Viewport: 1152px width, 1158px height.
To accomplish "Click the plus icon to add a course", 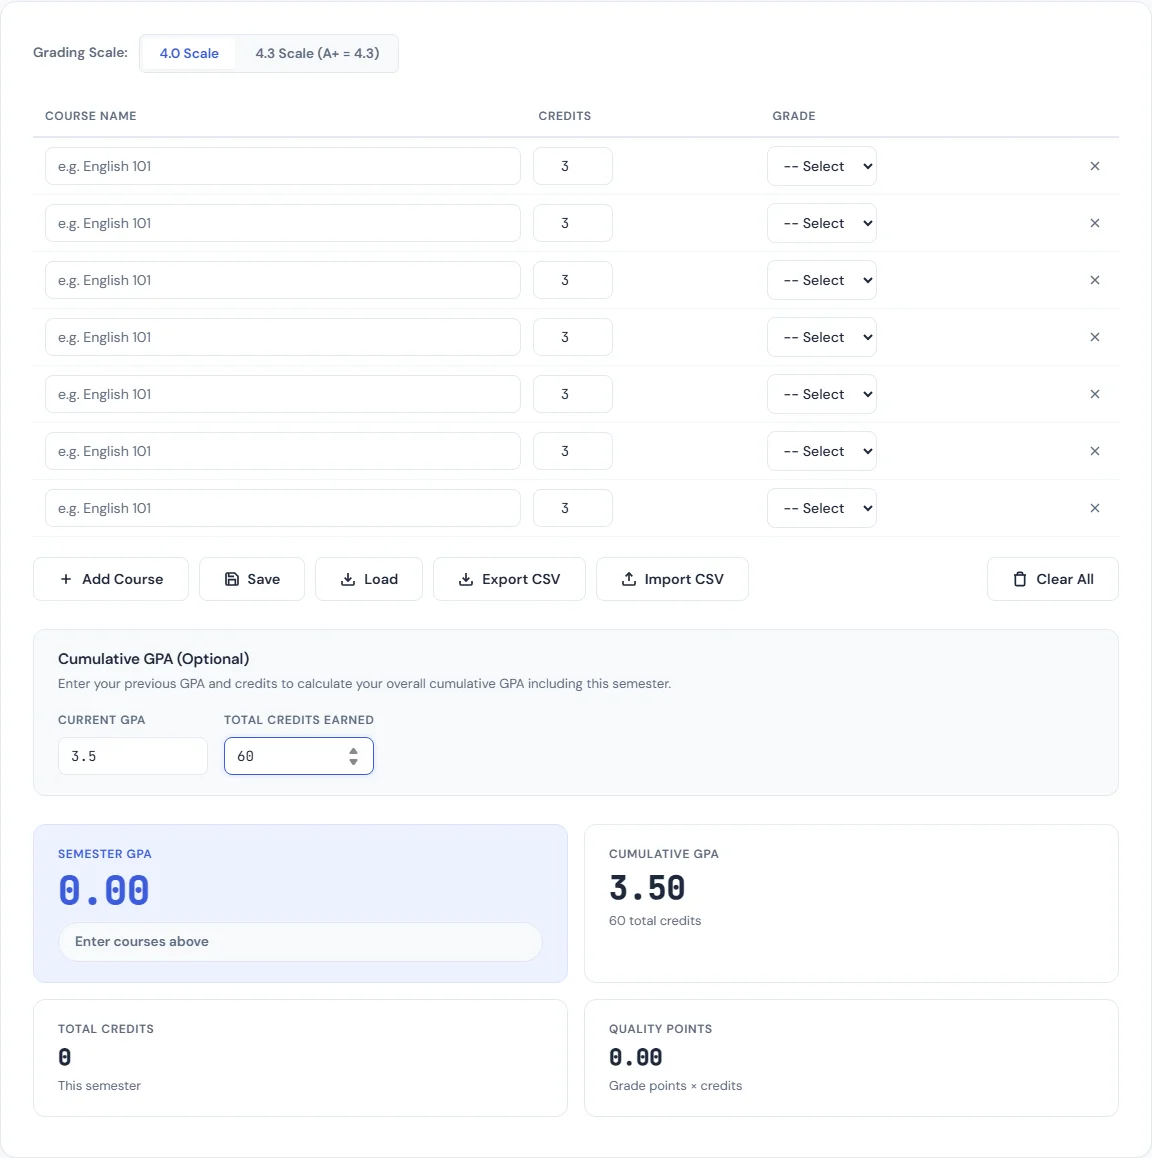I will click(x=65, y=579).
